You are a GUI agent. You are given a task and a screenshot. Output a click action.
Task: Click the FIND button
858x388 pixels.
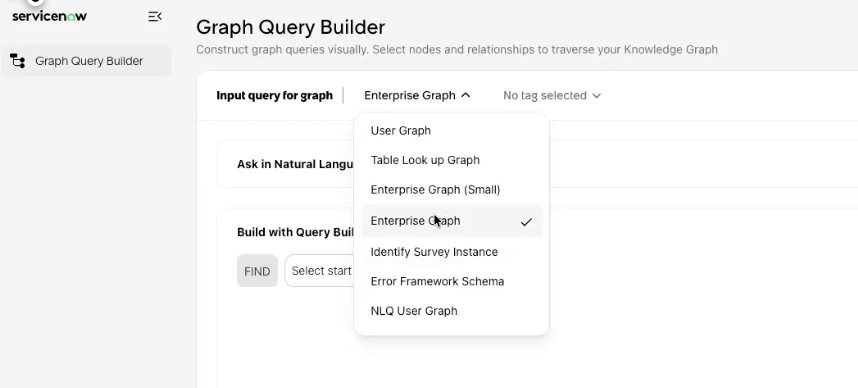(x=257, y=271)
